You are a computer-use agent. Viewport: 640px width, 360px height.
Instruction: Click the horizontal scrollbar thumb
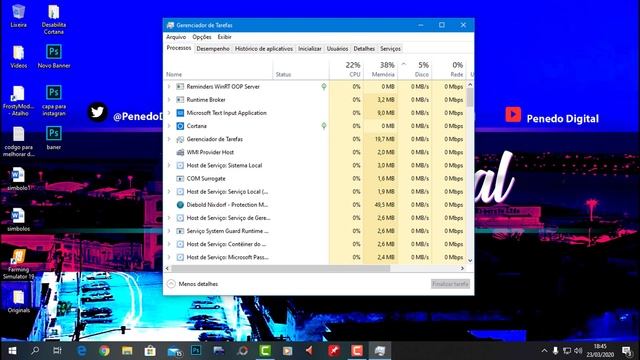click(x=280, y=268)
